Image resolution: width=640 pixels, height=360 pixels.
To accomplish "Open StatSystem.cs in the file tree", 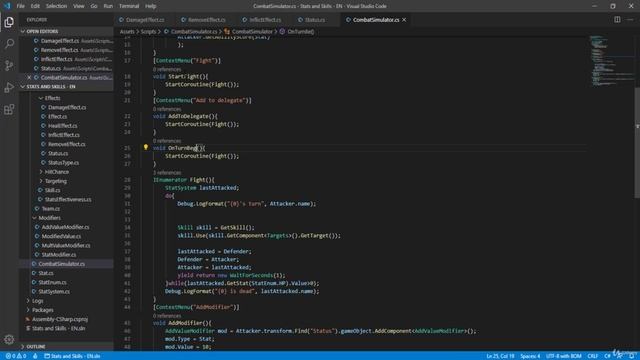I will point(54,291).
